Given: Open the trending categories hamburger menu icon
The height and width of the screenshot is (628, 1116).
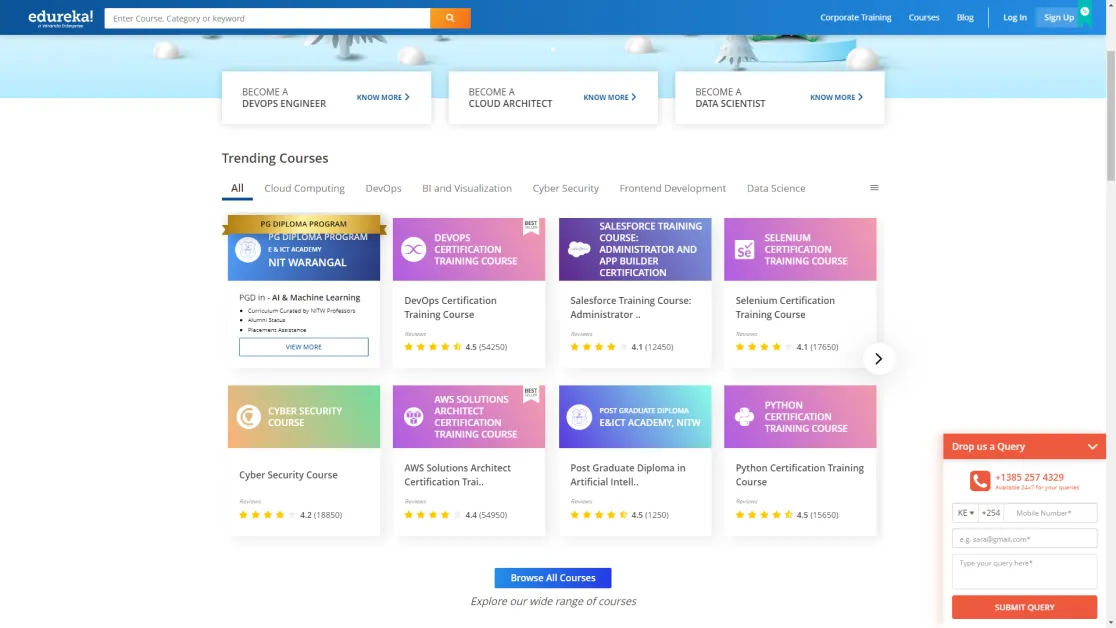Looking at the screenshot, I should 874,188.
